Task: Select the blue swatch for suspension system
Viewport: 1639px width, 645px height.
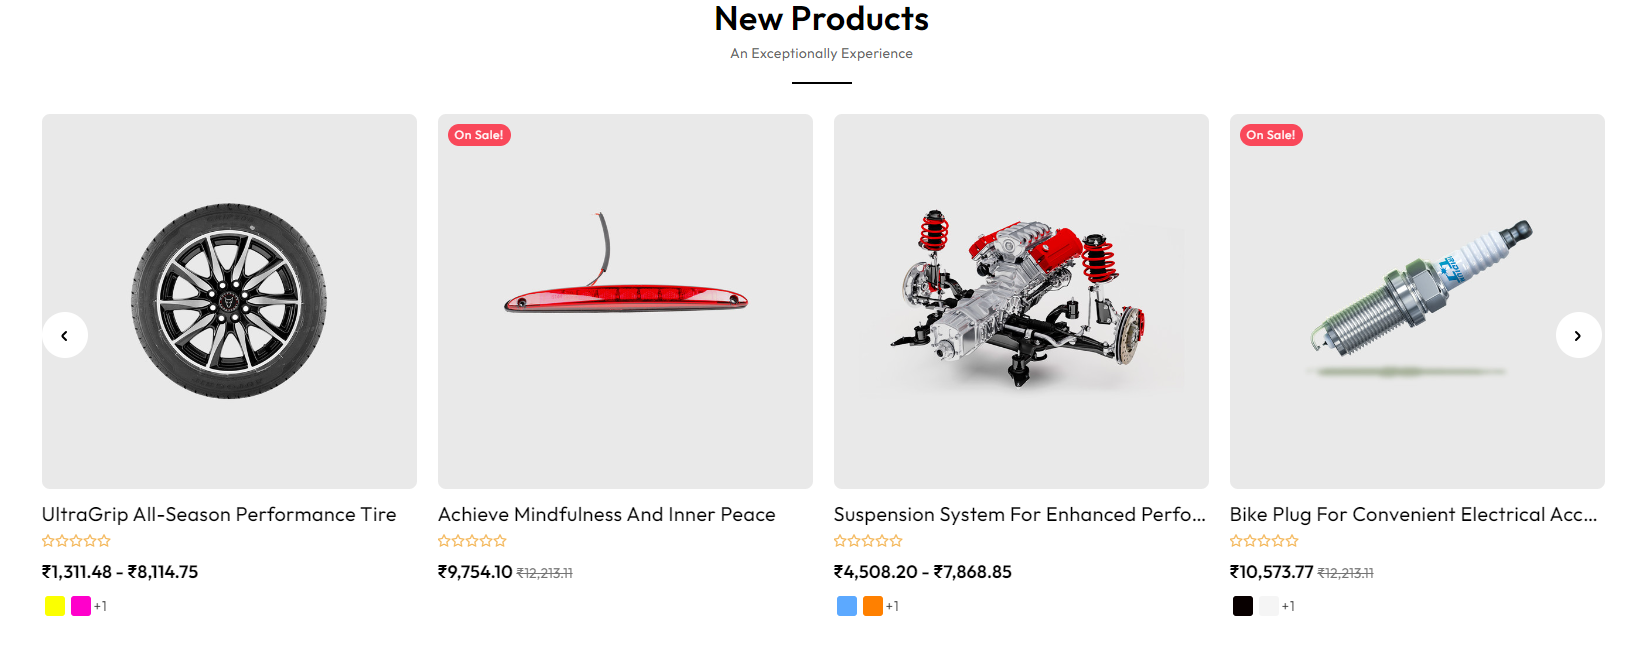Action: point(847,606)
